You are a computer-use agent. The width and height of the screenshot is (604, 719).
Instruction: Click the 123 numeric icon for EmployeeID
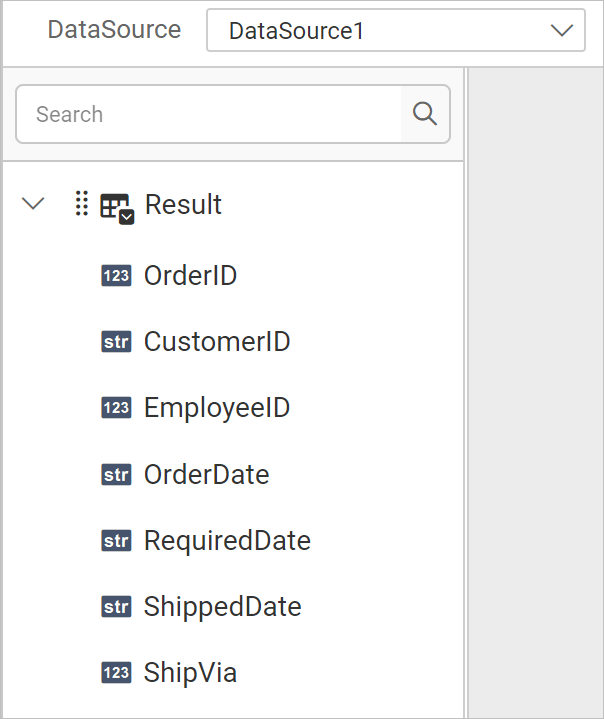(116, 408)
